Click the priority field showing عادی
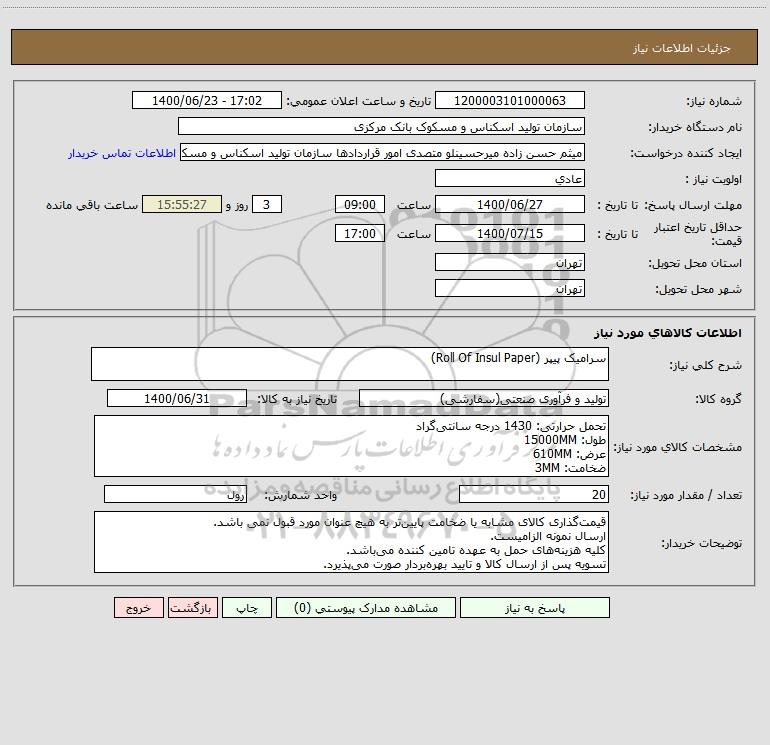The width and height of the screenshot is (770, 745). point(510,179)
